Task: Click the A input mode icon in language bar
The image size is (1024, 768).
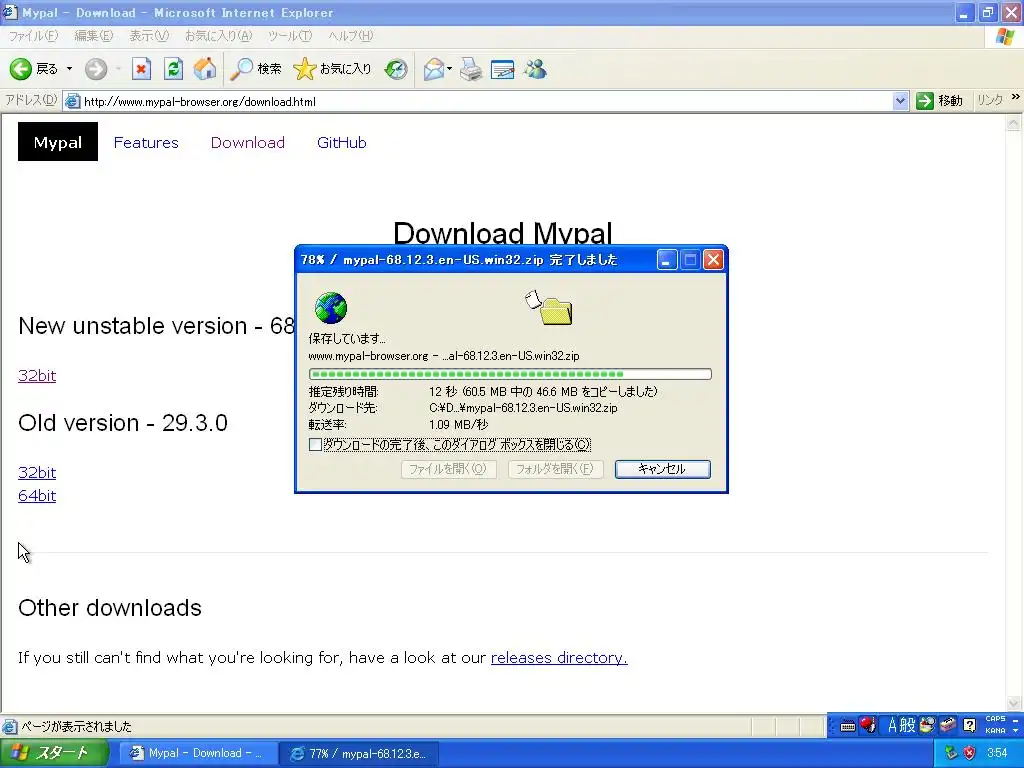Action: click(893, 725)
